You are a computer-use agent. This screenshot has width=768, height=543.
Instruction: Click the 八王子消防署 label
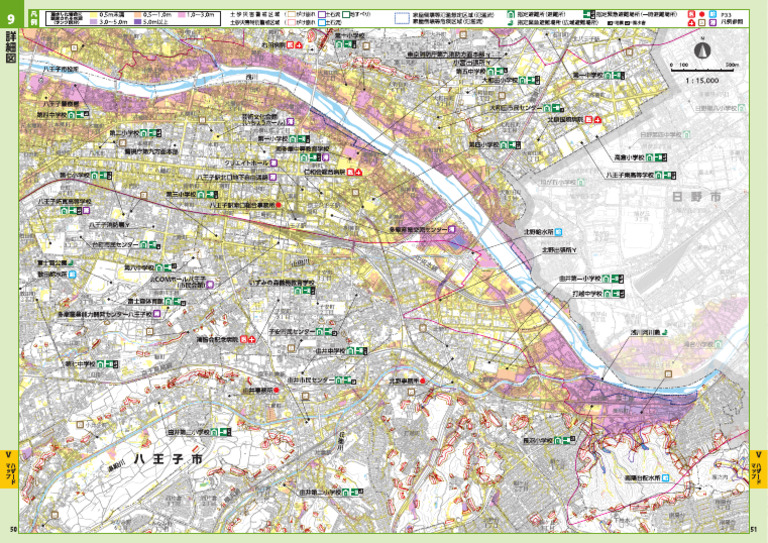[x=105, y=226]
